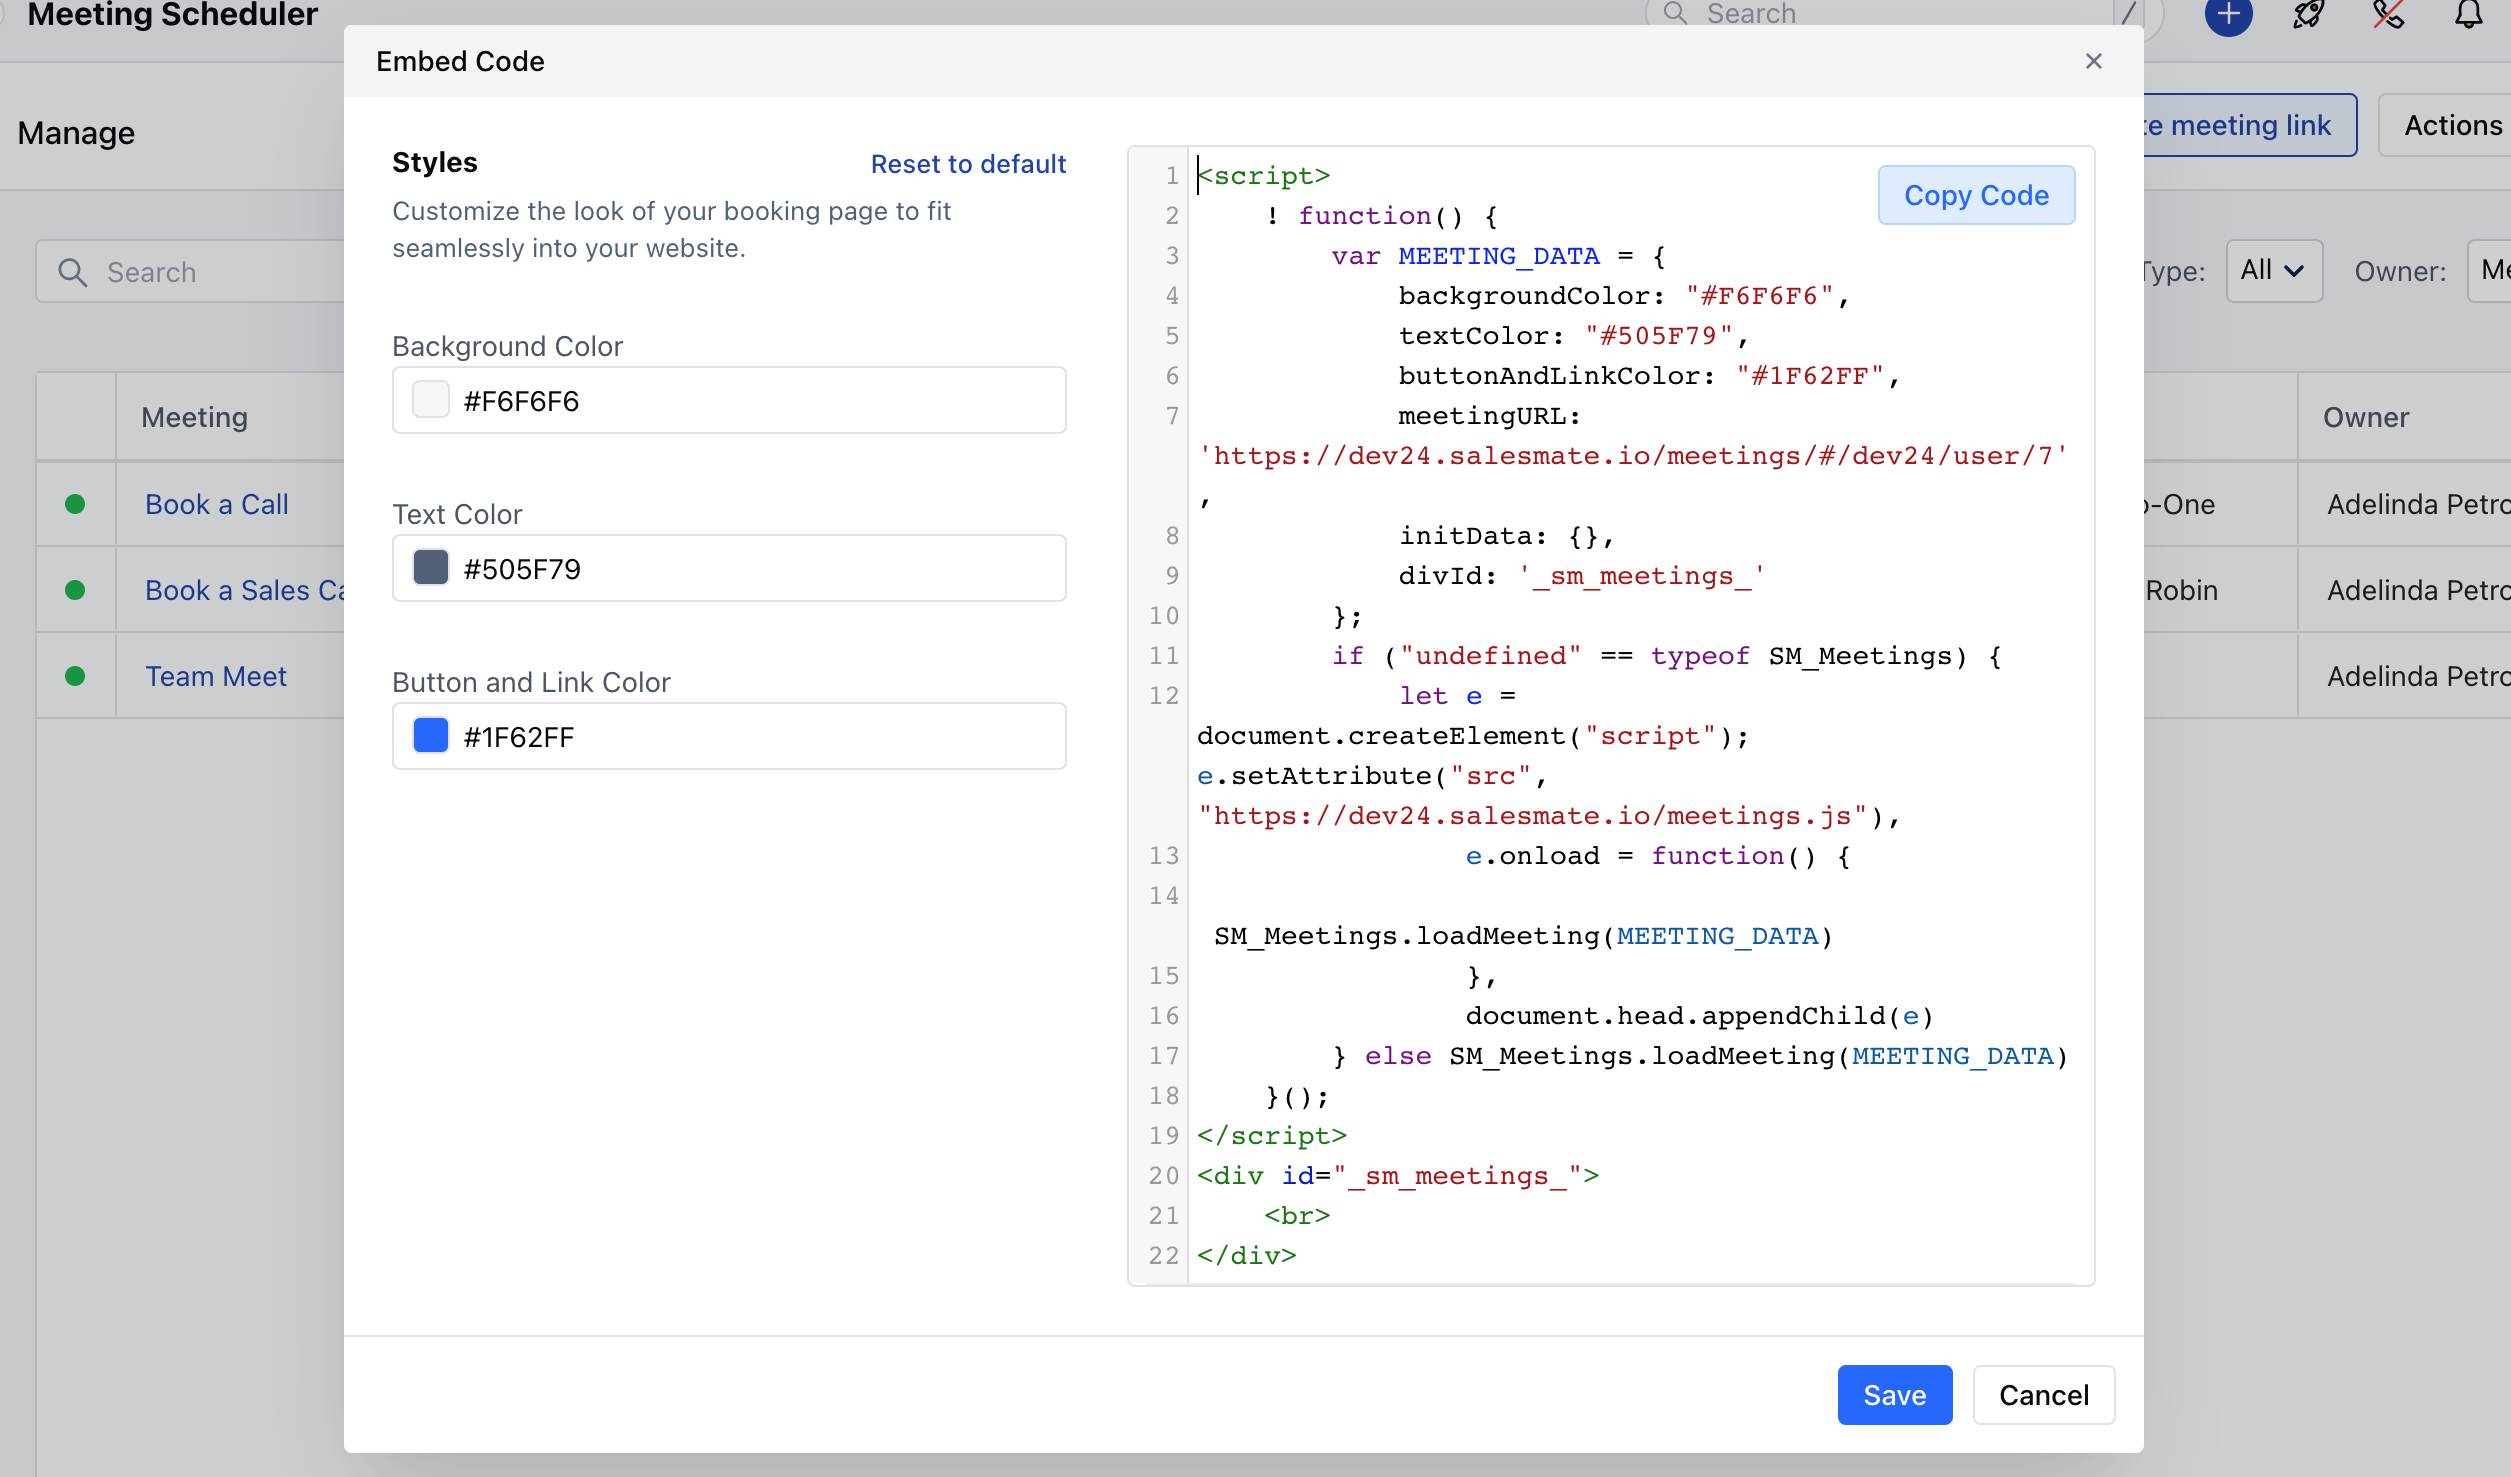Viewport: 2511px width, 1477px height.
Task: Click the Background Color swatch
Action: (431, 400)
